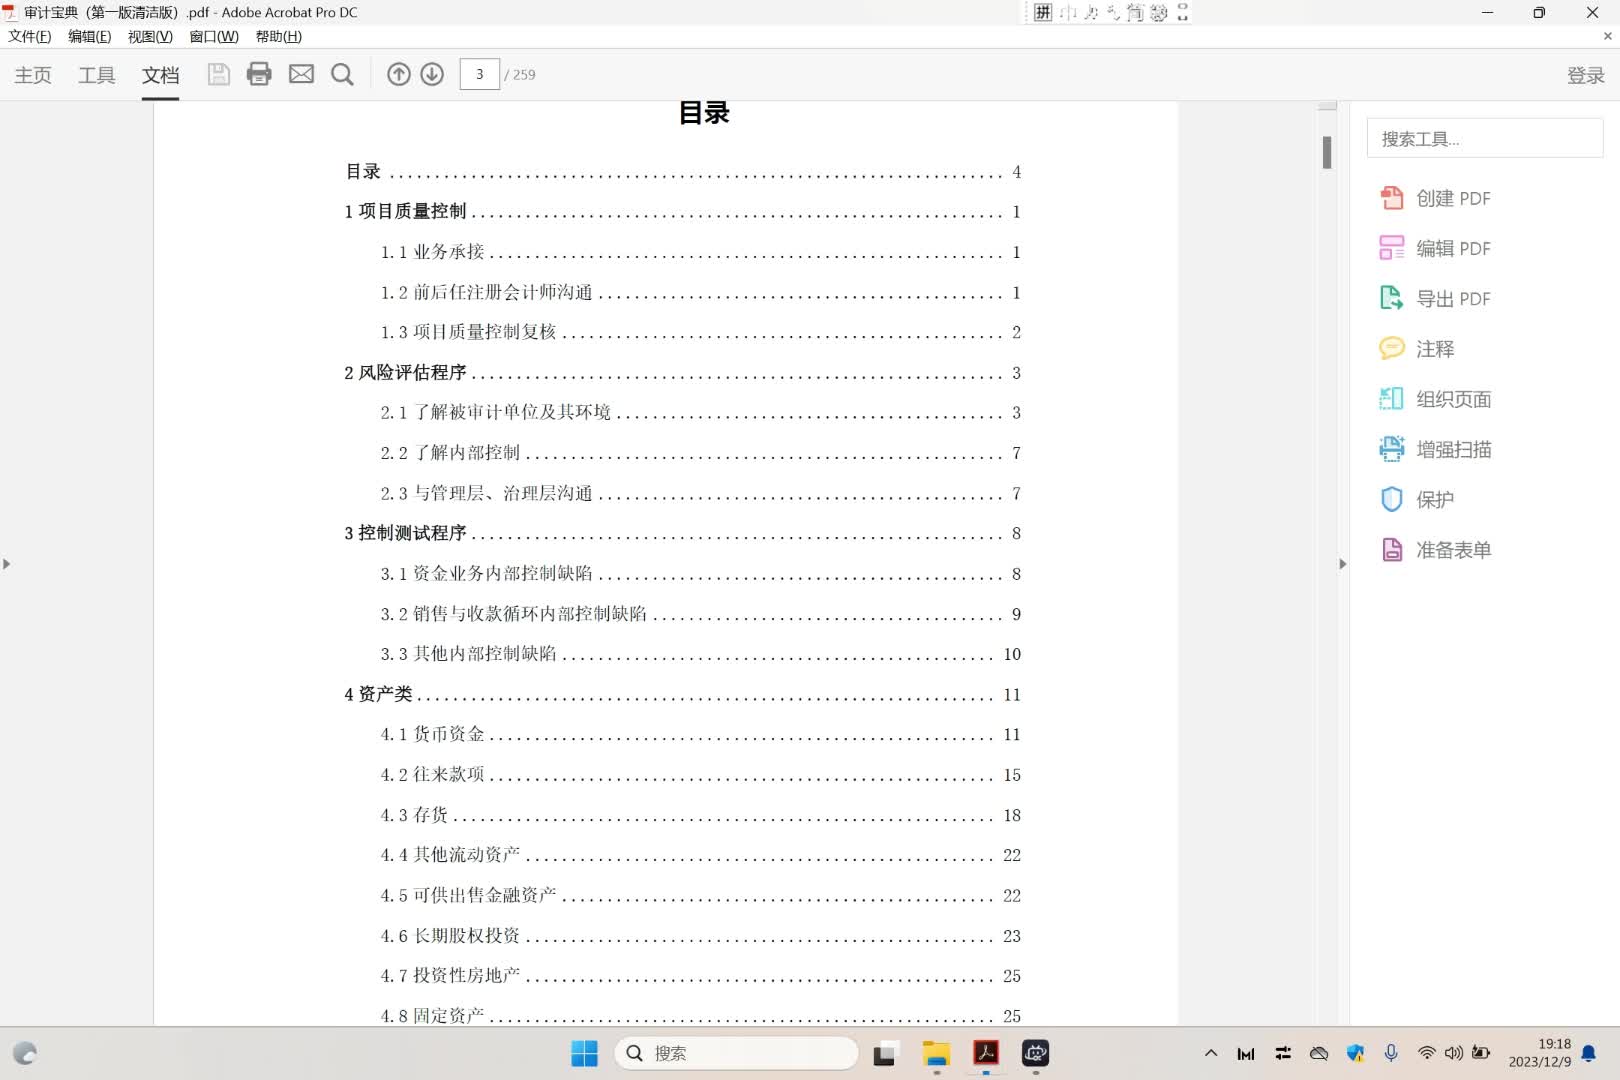Open the 注释 comment tool
Image resolution: width=1620 pixels, height=1080 pixels.
click(1417, 348)
